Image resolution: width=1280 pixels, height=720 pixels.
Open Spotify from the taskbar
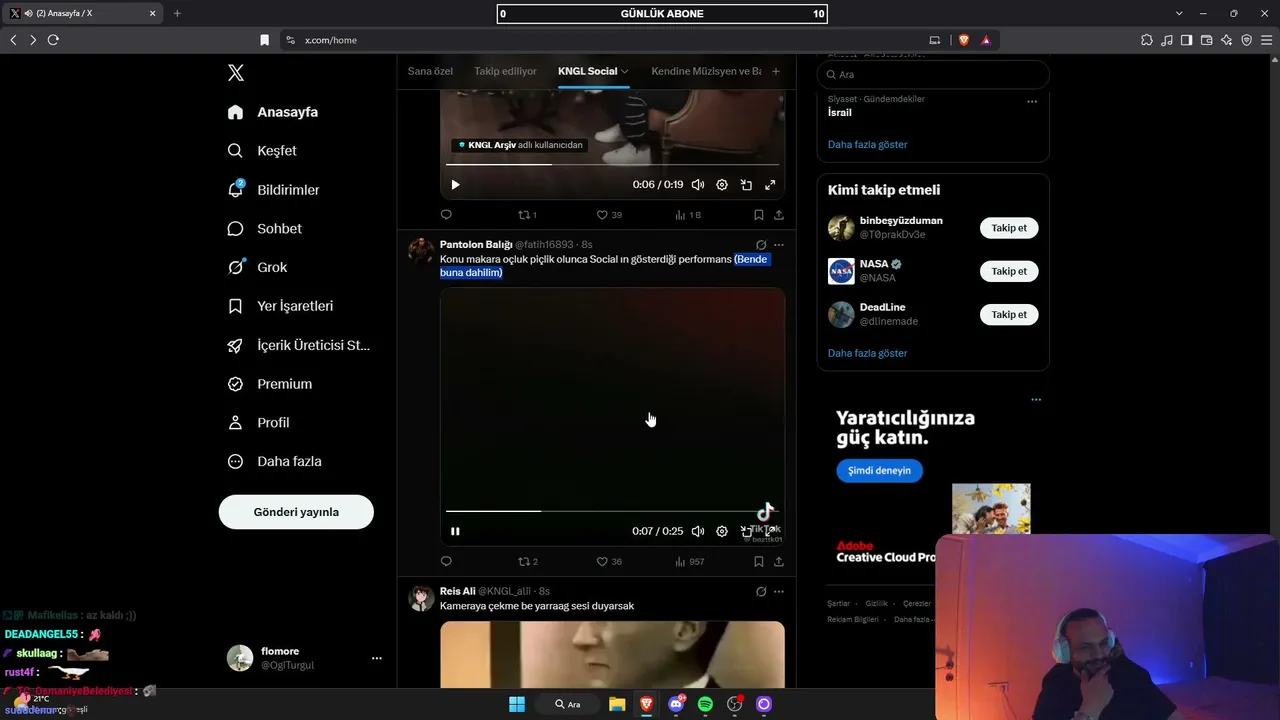coord(705,704)
